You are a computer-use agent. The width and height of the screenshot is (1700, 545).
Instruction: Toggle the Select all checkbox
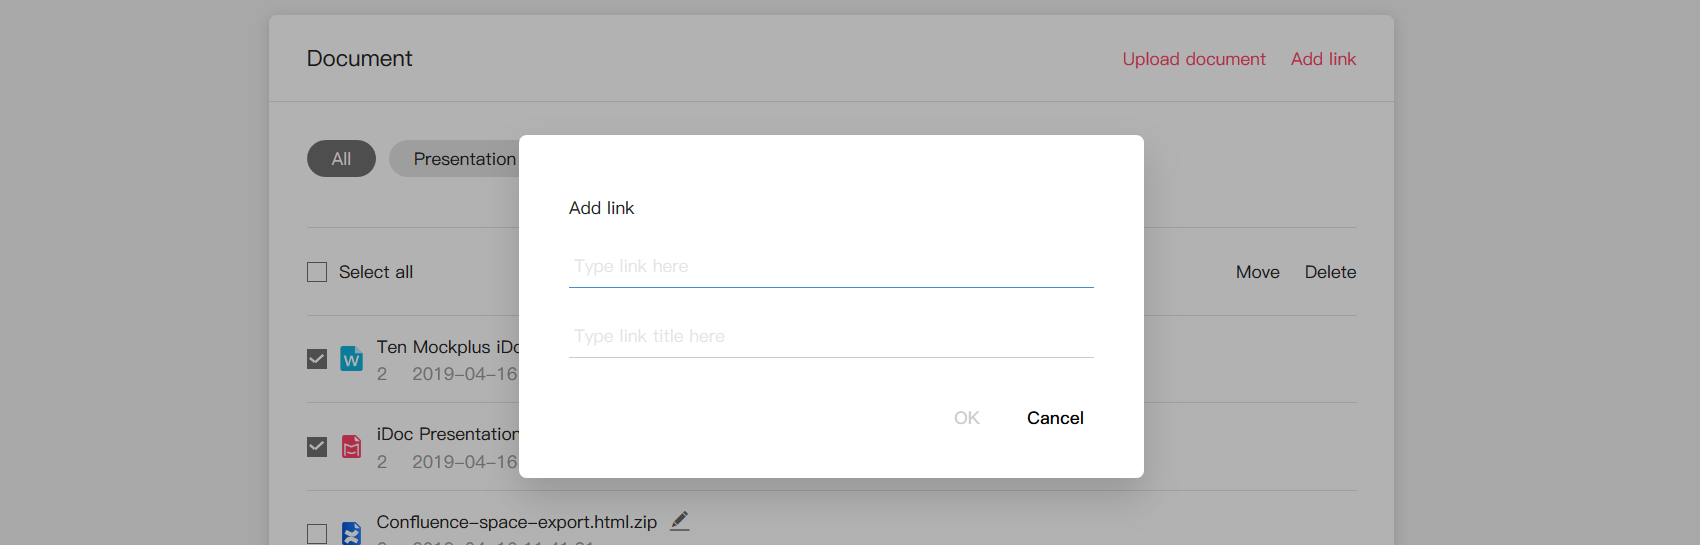coord(317,272)
